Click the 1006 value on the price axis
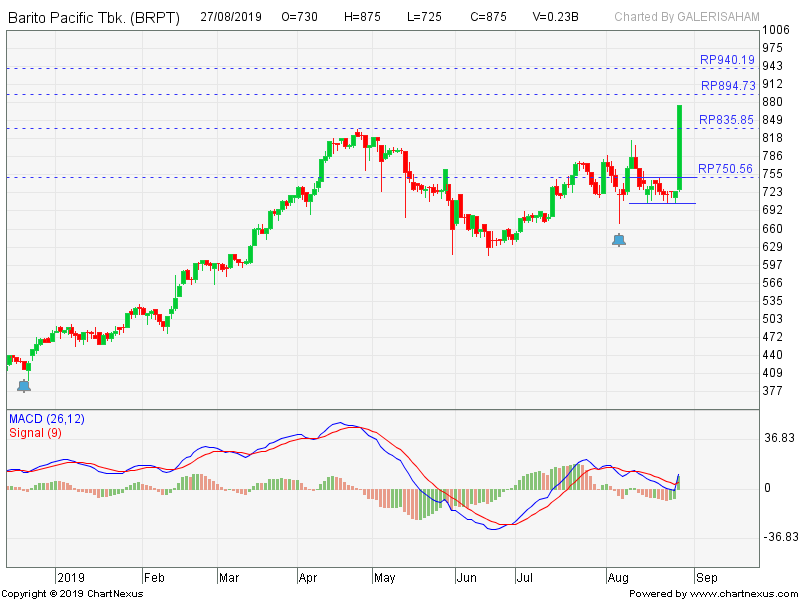This screenshot has width=800, height=600. pyautogui.click(x=775, y=31)
